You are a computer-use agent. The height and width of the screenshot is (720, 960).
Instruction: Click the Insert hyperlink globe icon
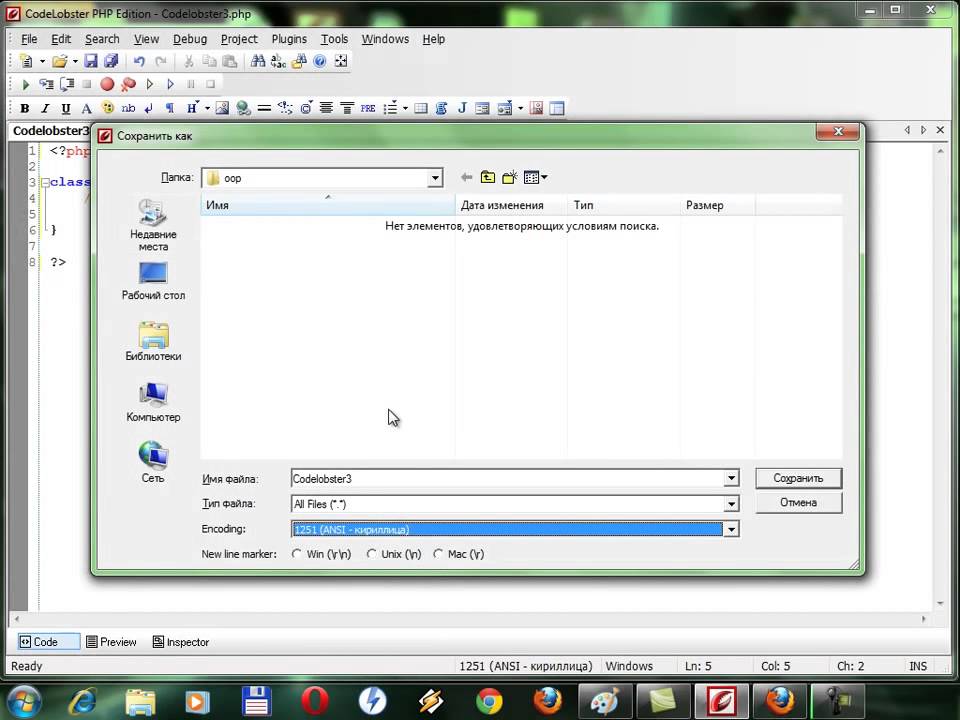tap(243, 108)
